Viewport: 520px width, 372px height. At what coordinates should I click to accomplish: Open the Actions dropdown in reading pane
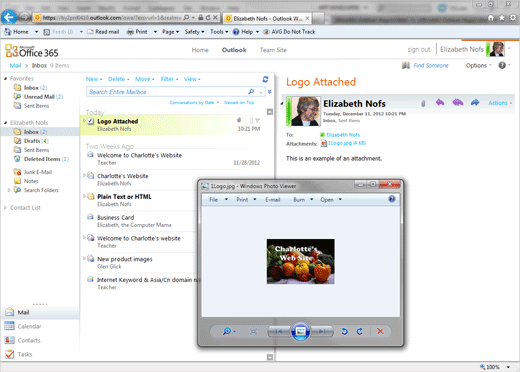(x=500, y=103)
